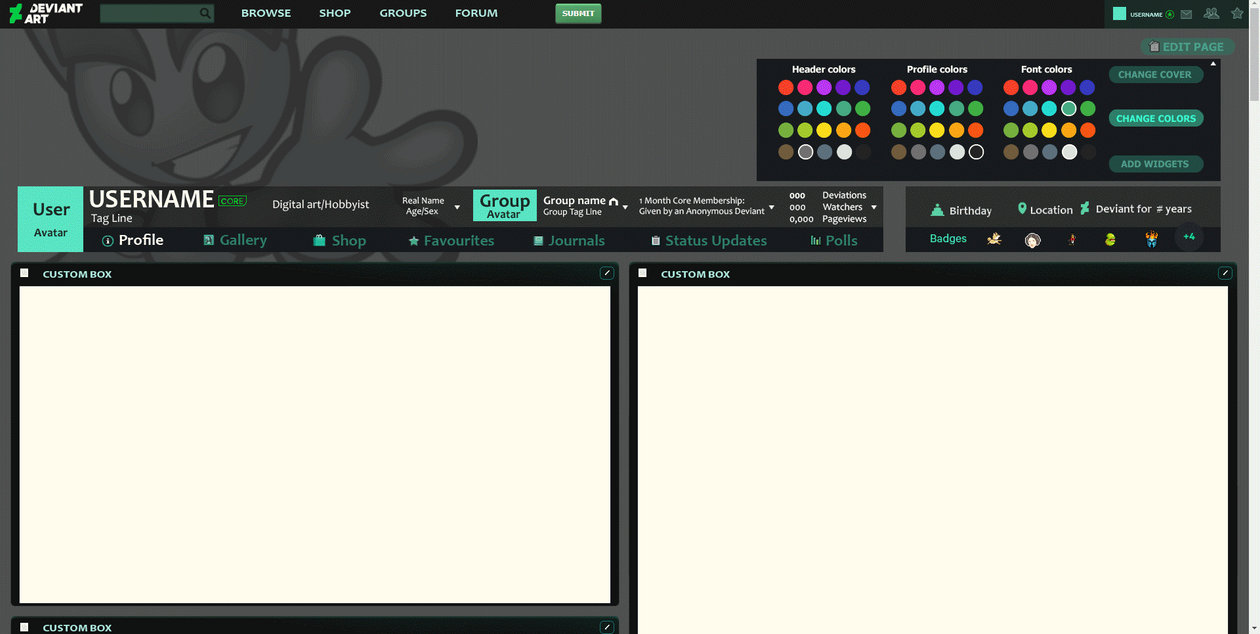The width and height of the screenshot is (1260, 634).
Task: Open the mail envelope icon in the top bar
Action: tap(1186, 14)
